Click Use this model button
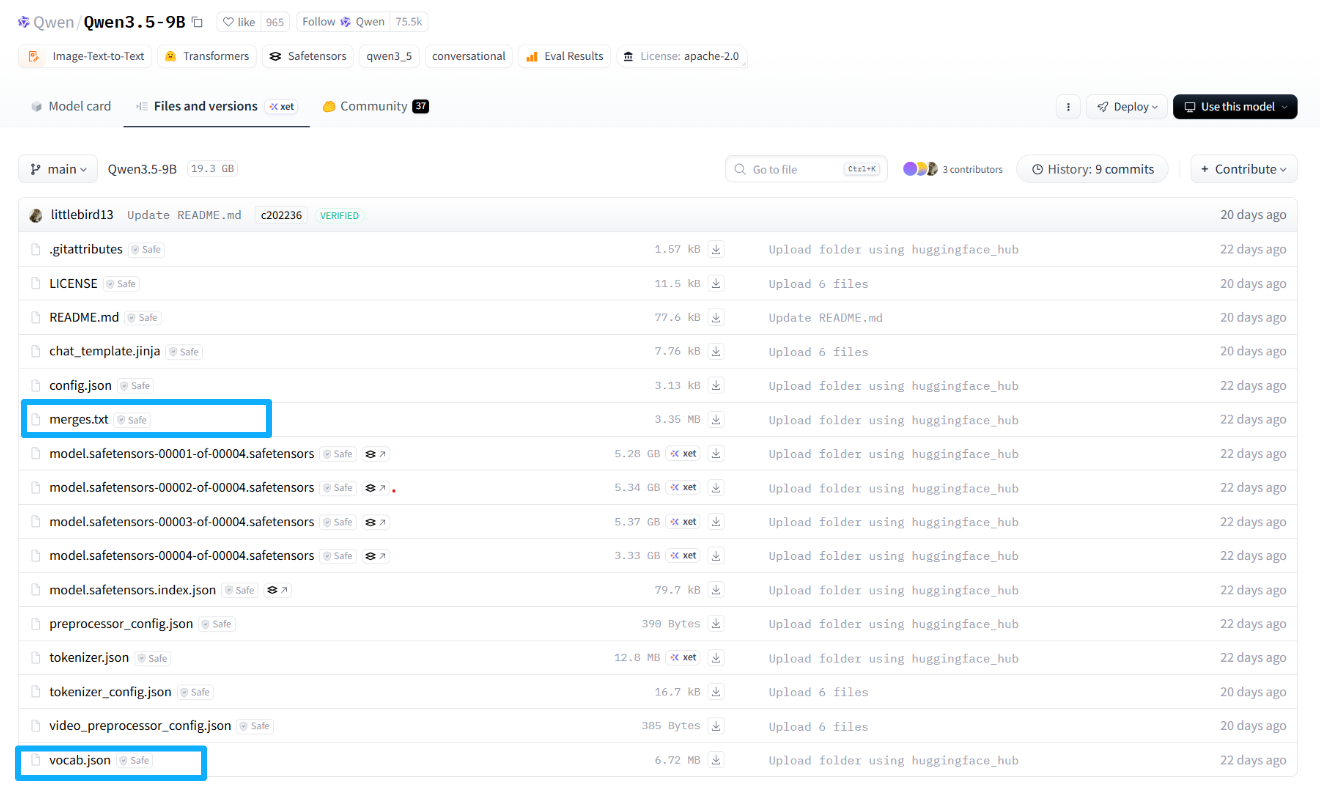 1235,107
